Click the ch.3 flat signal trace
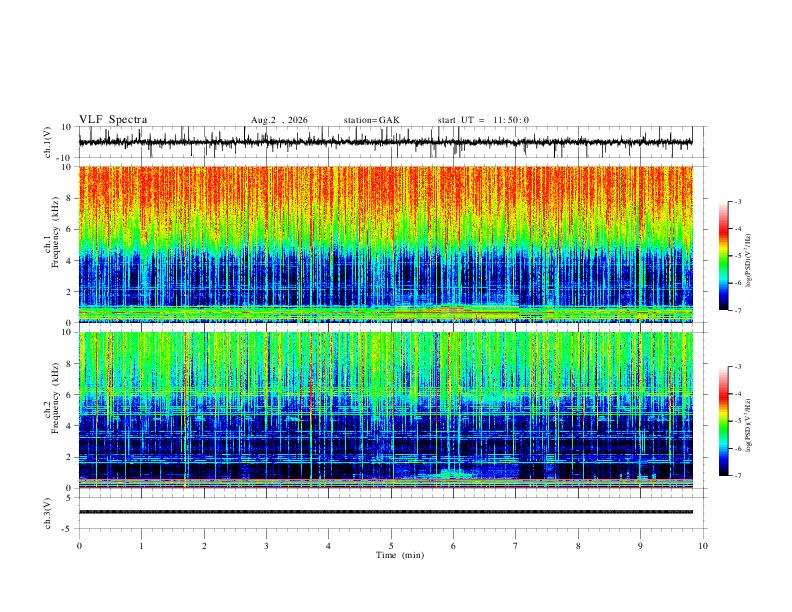This screenshot has height=612, width=792. (385, 512)
